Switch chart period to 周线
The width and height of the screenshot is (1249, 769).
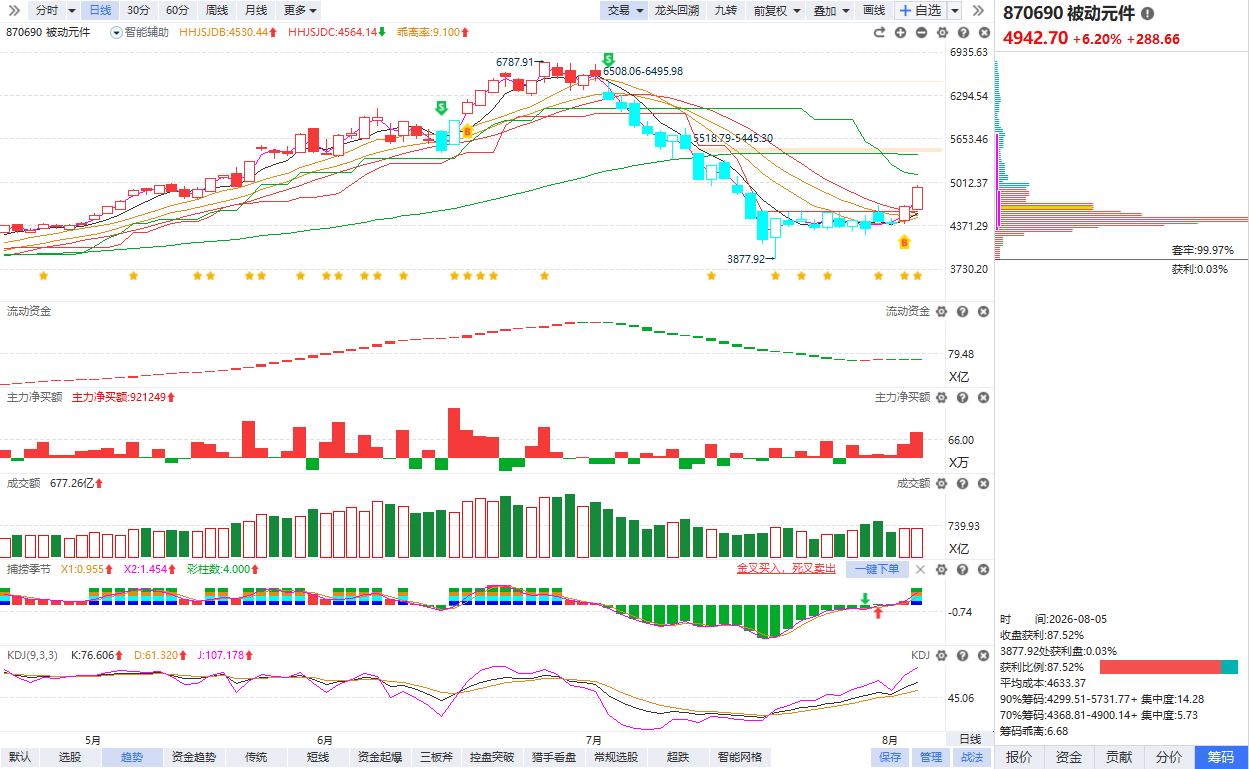[x=217, y=10]
